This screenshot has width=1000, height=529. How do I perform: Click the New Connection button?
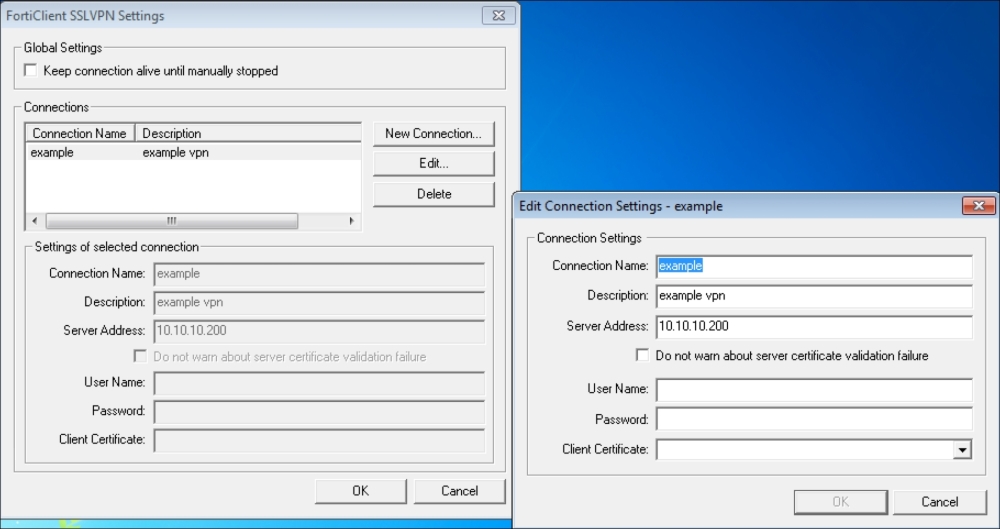click(433, 133)
